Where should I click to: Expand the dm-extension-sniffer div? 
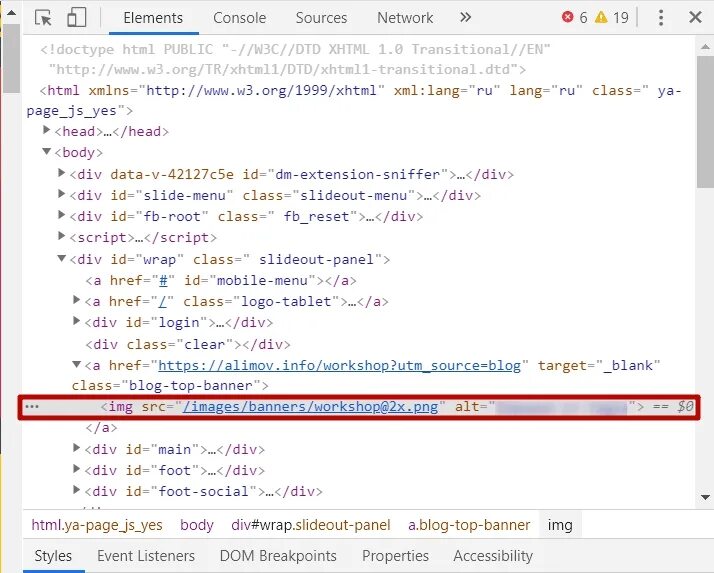pos(61,173)
